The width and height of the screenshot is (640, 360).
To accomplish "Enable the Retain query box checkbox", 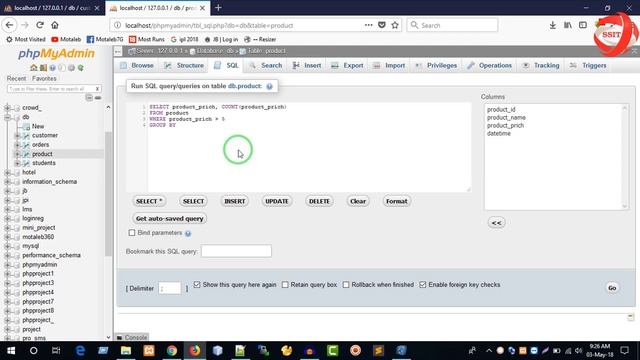I will [x=285, y=284].
